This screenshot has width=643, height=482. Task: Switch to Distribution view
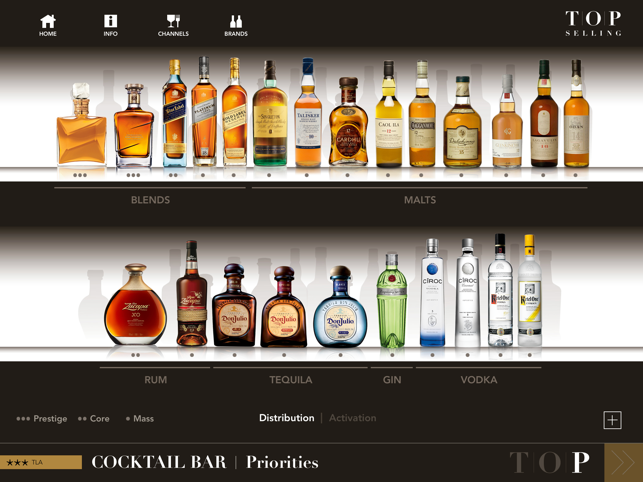point(287,418)
